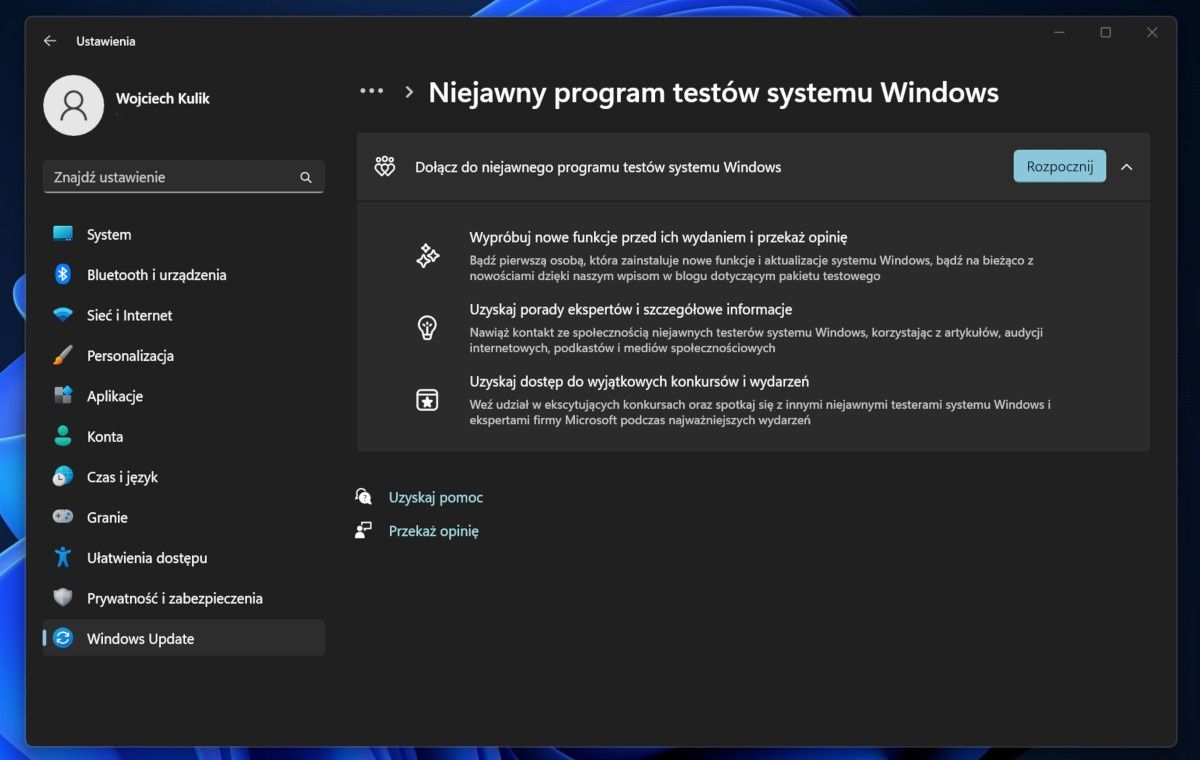Click the star calendar icon beside konkursów i wydarzeń
1200x760 pixels.
tap(427, 400)
